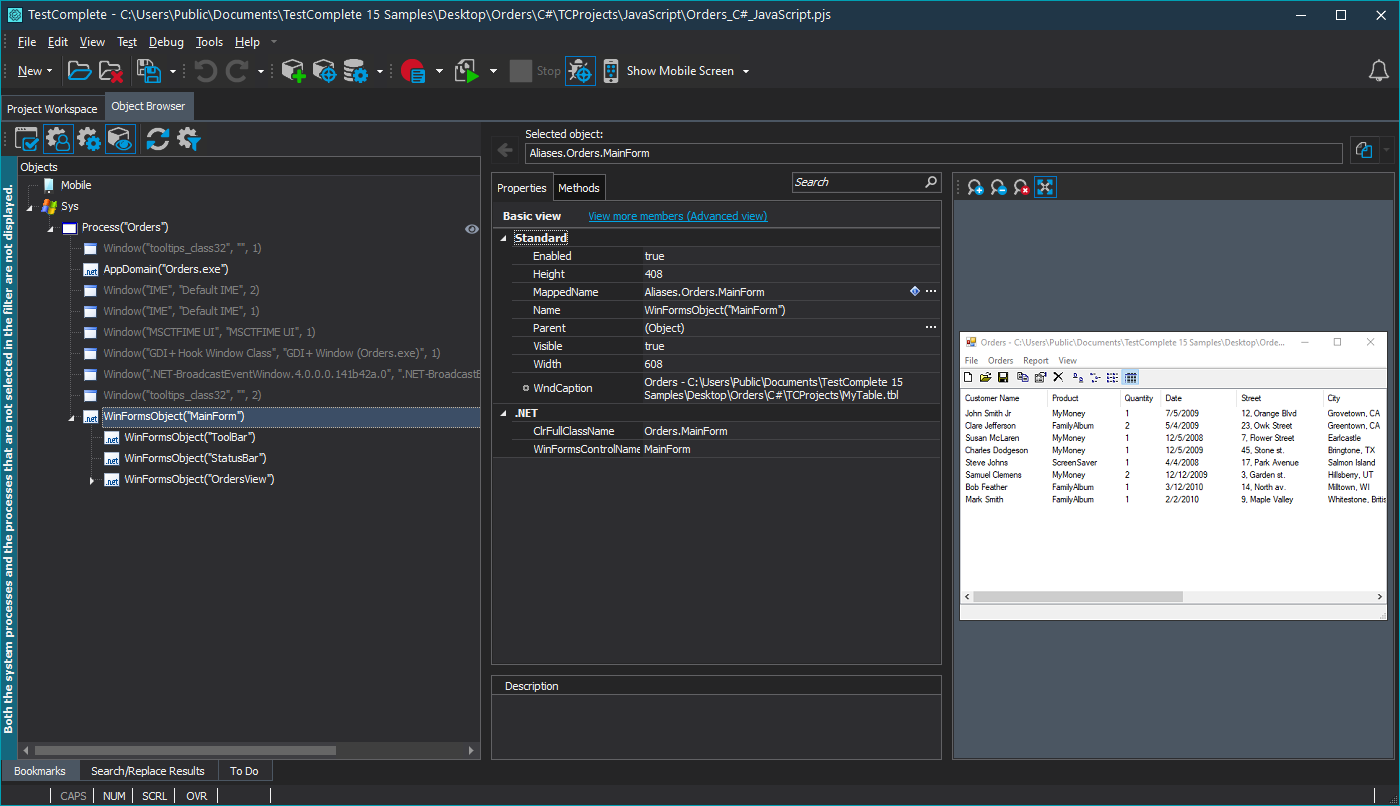The height and width of the screenshot is (806, 1400).
Task: Switch to the Project Workspace tab
Action: 52,107
